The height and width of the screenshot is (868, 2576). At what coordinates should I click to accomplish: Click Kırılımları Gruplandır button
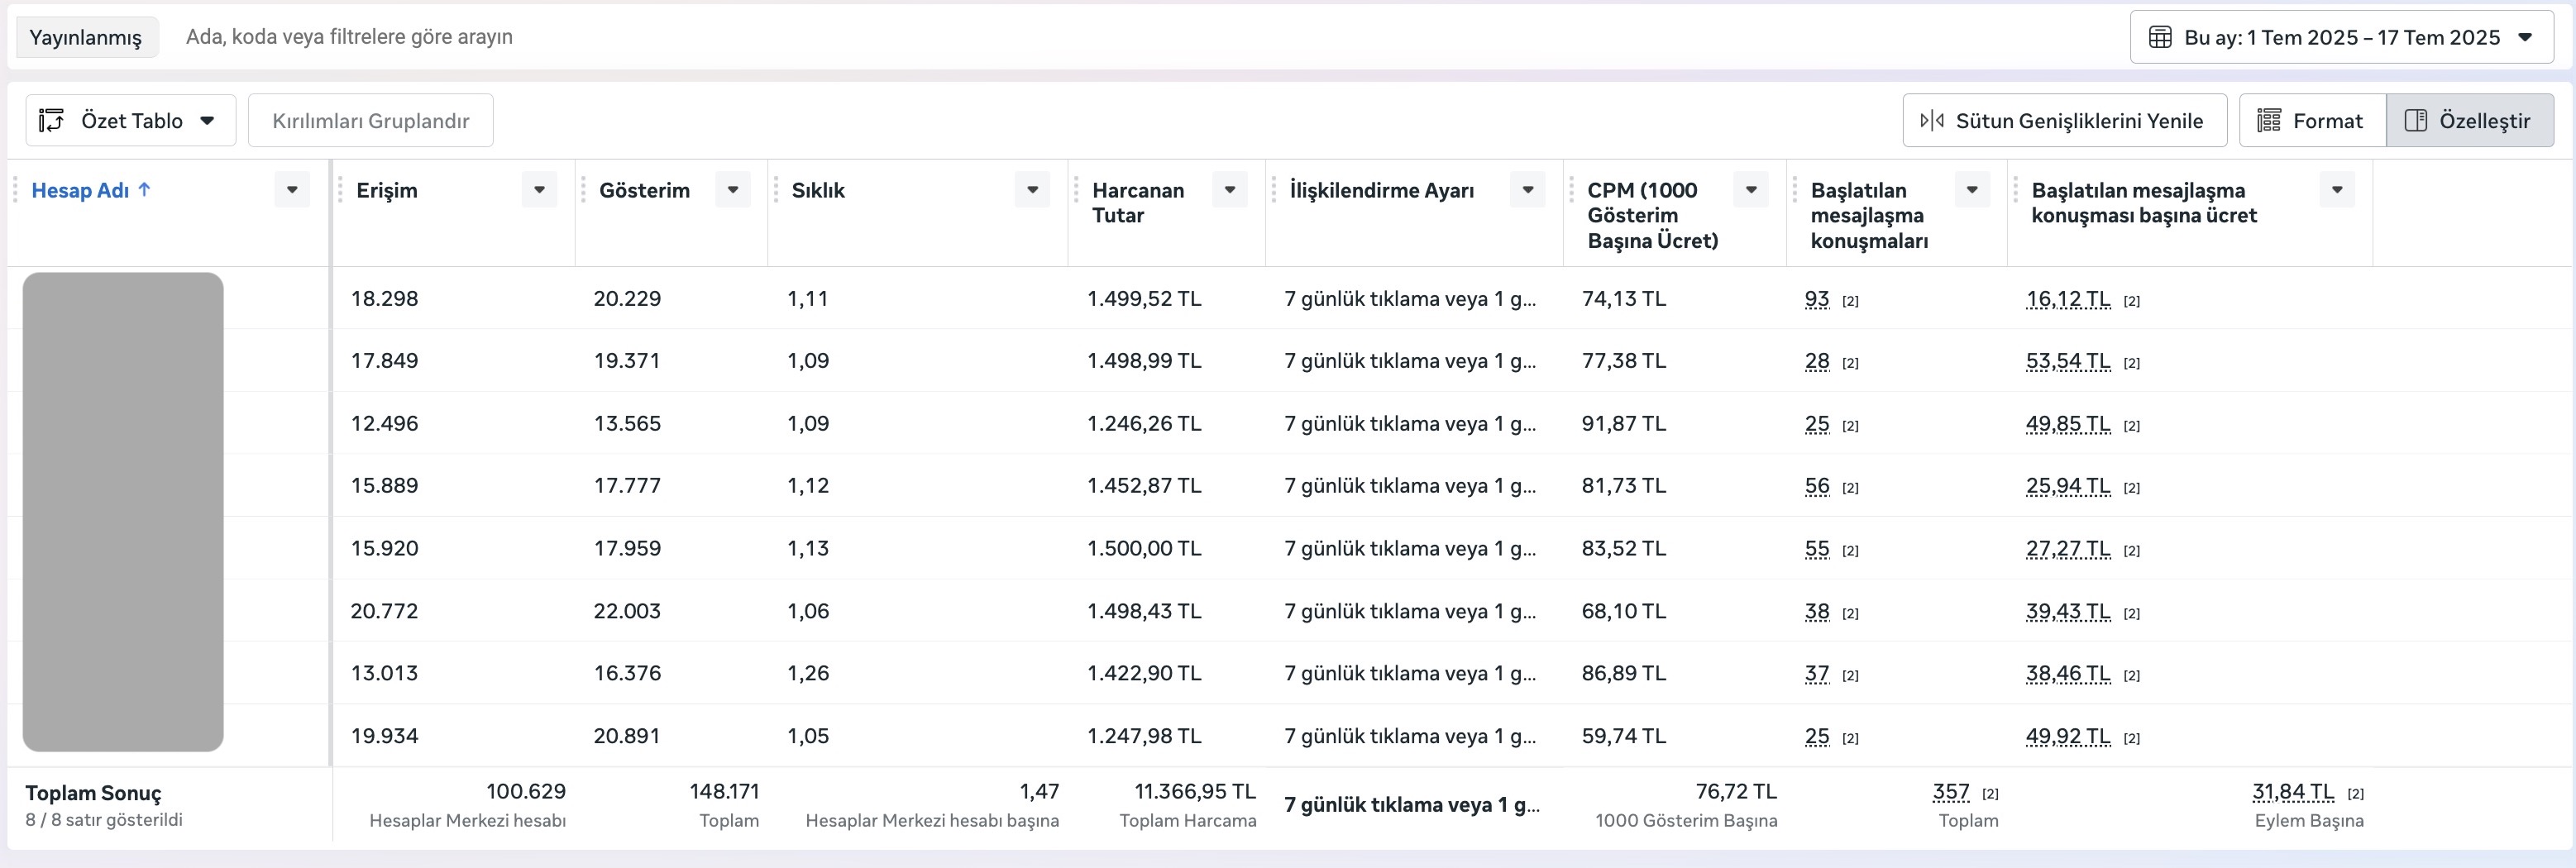371,121
